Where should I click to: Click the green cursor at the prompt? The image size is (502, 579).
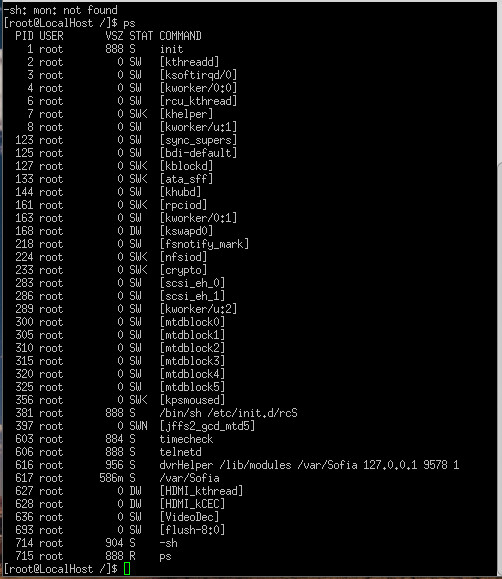click(127, 569)
